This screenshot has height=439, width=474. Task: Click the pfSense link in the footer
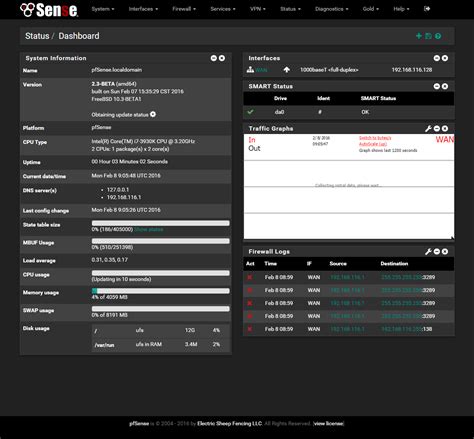139,424
